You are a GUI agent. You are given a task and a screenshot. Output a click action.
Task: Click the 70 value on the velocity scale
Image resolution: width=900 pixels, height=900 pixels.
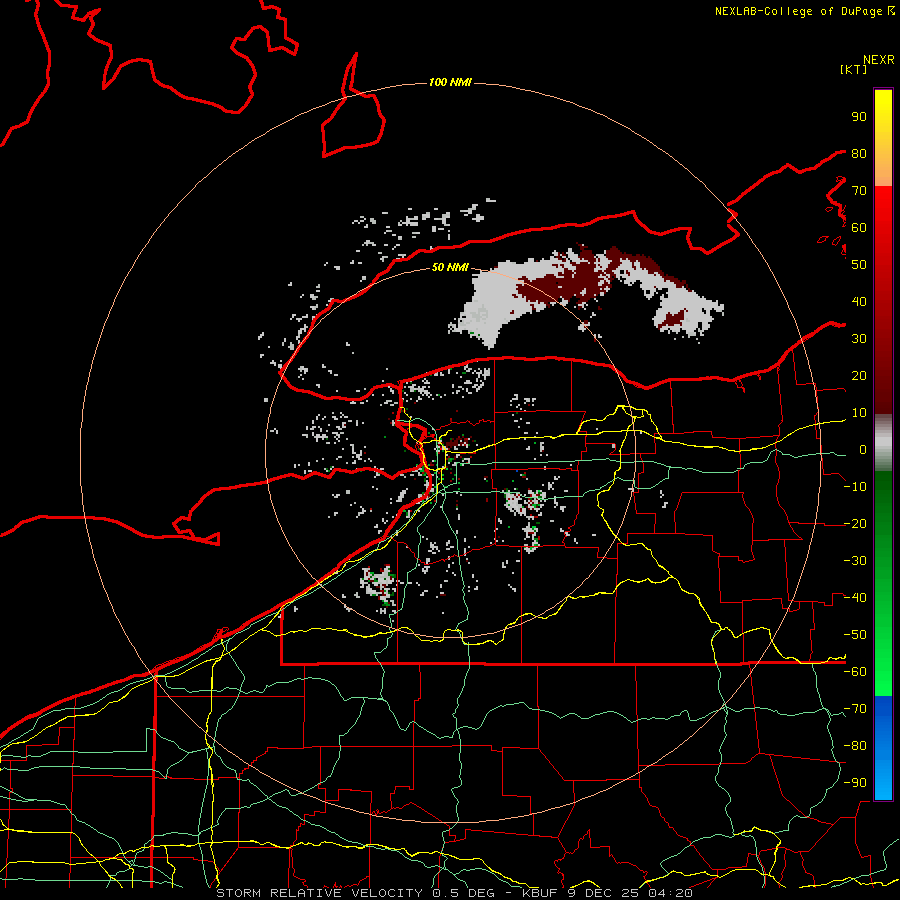point(859,191)
